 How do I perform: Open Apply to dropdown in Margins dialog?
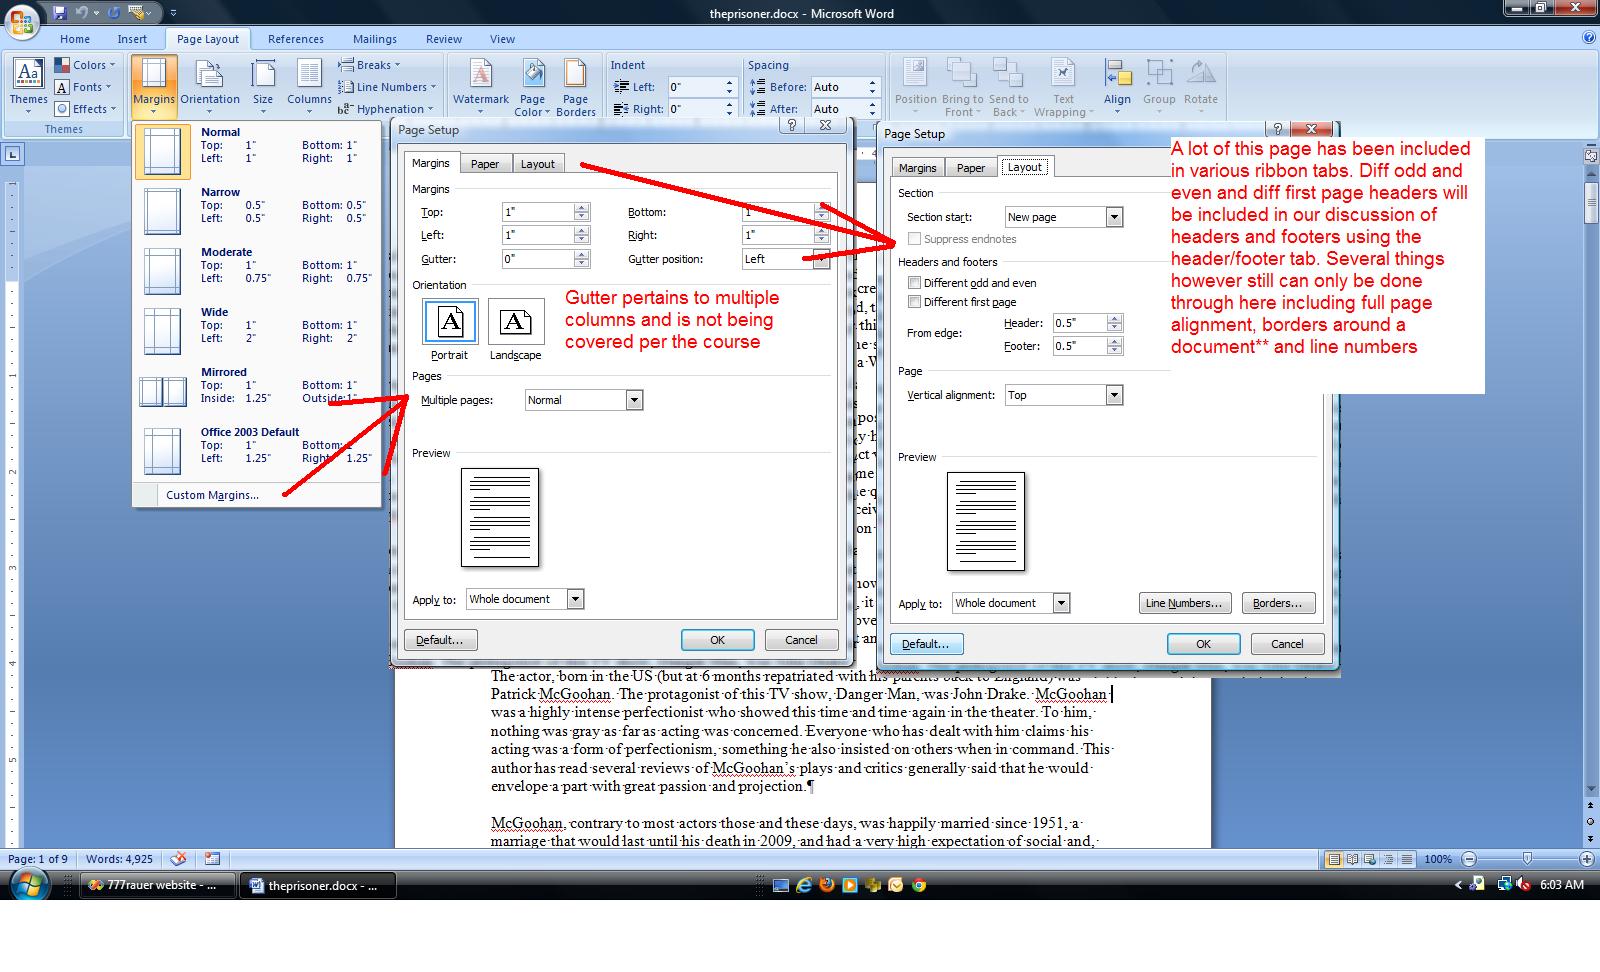pyautogui.click(x=575, y=599)
